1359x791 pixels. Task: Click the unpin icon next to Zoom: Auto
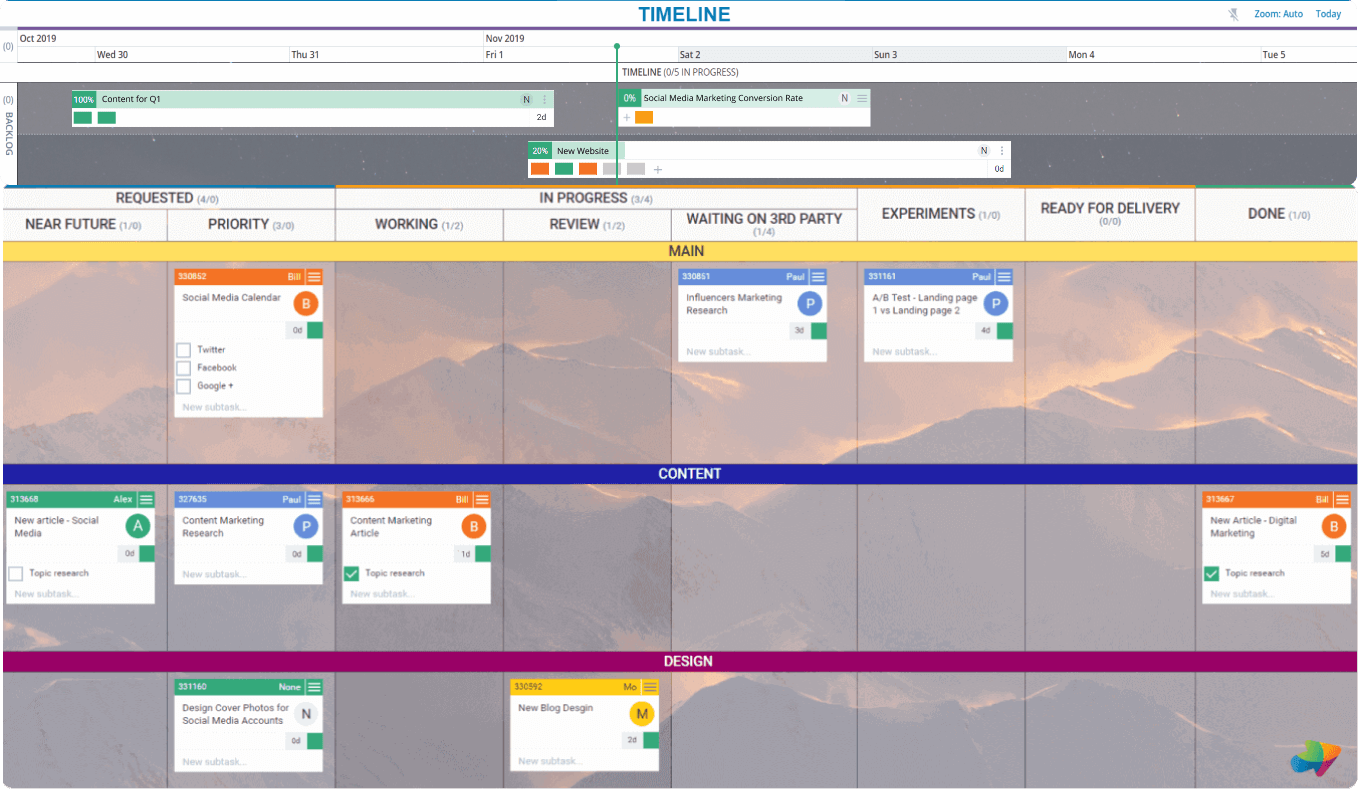coord(1232,13)
